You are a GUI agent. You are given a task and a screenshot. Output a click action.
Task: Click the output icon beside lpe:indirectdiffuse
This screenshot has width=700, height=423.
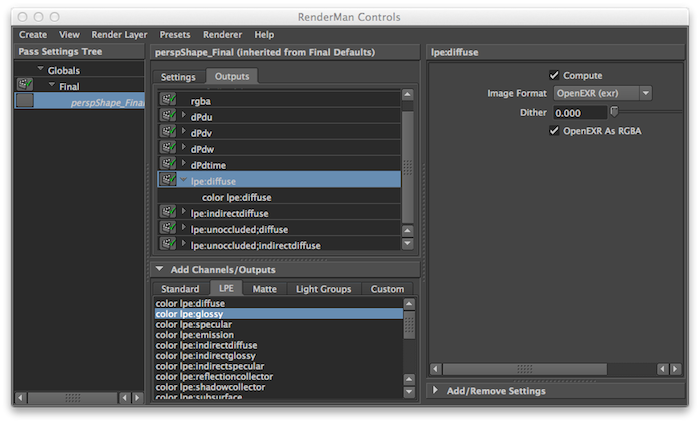pyautogui.click(x=168, y=212)
